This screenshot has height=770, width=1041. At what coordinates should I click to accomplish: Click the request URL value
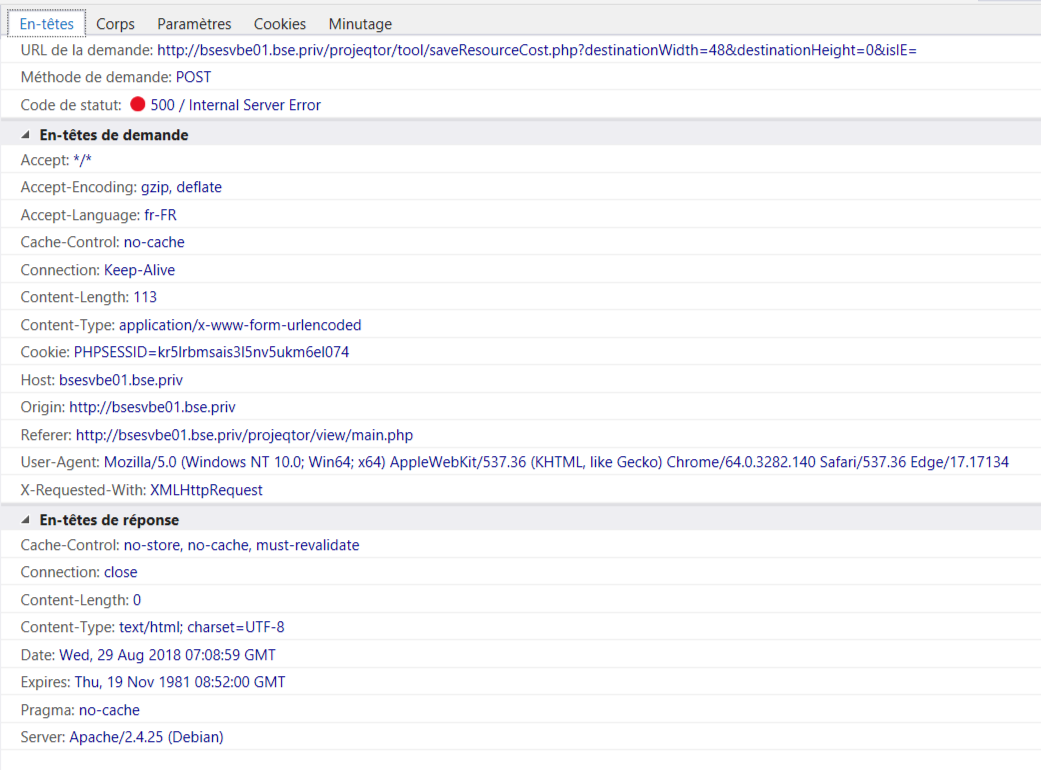(537, 50)
